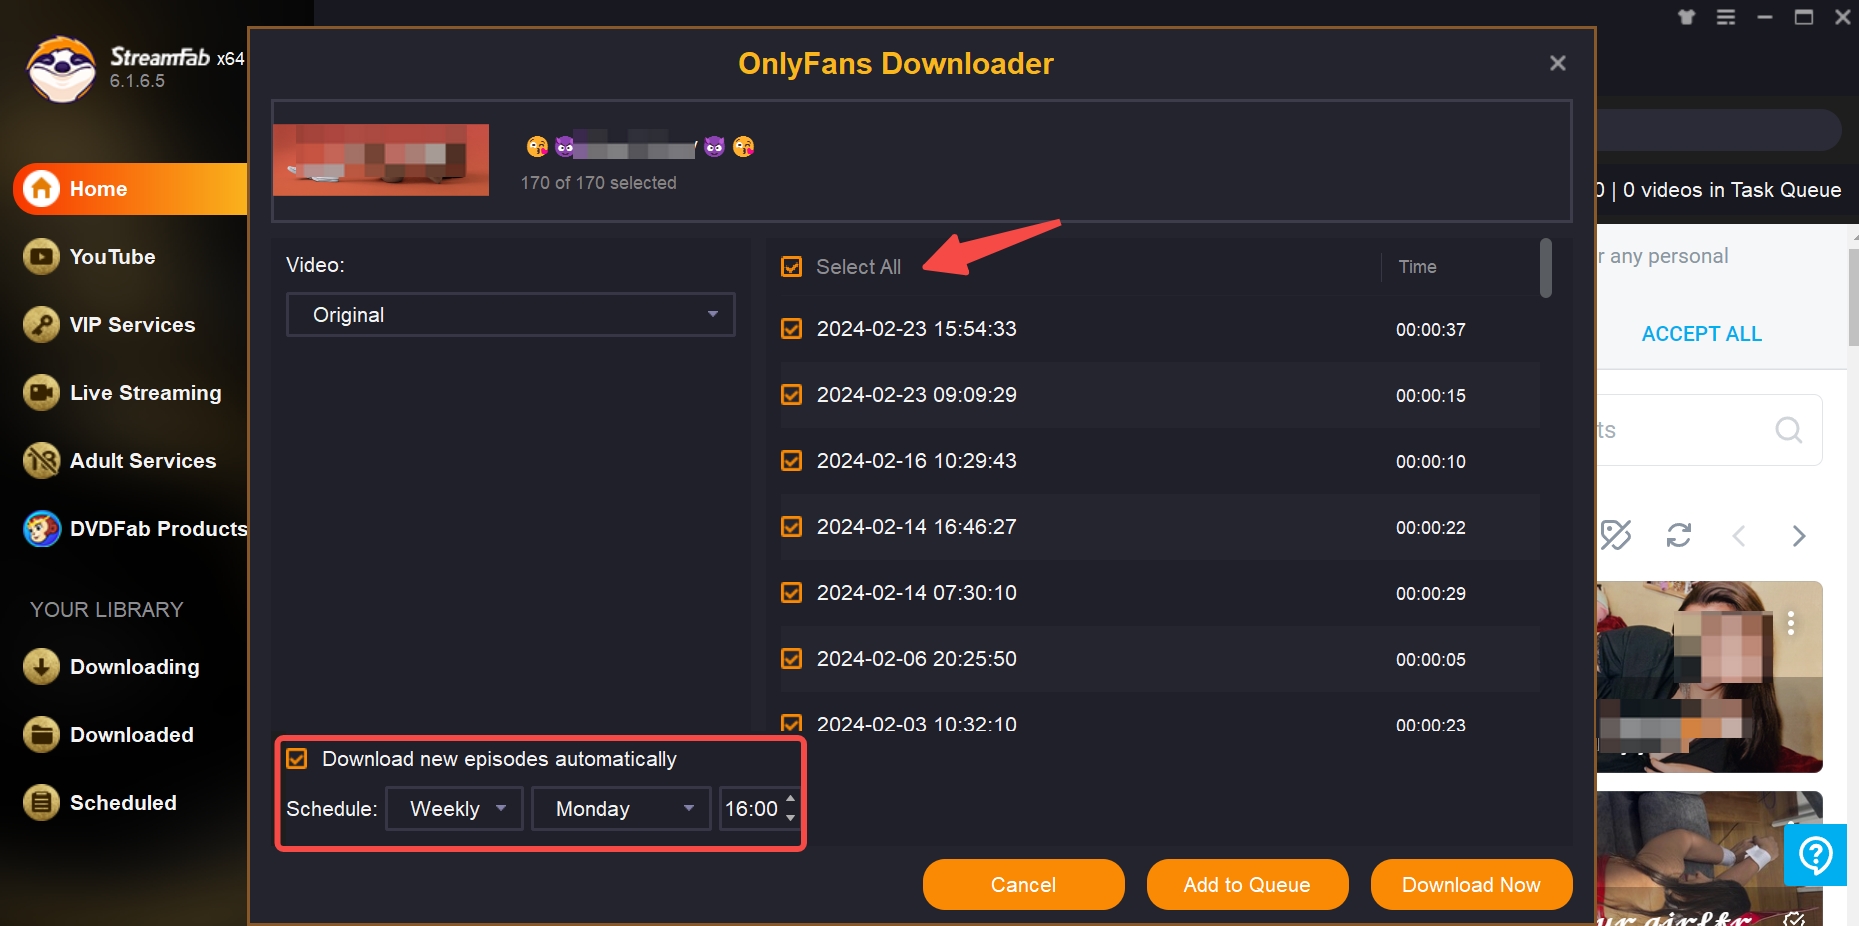
Task: Toggle the Select All checkbox
Action: coord(791,267)
